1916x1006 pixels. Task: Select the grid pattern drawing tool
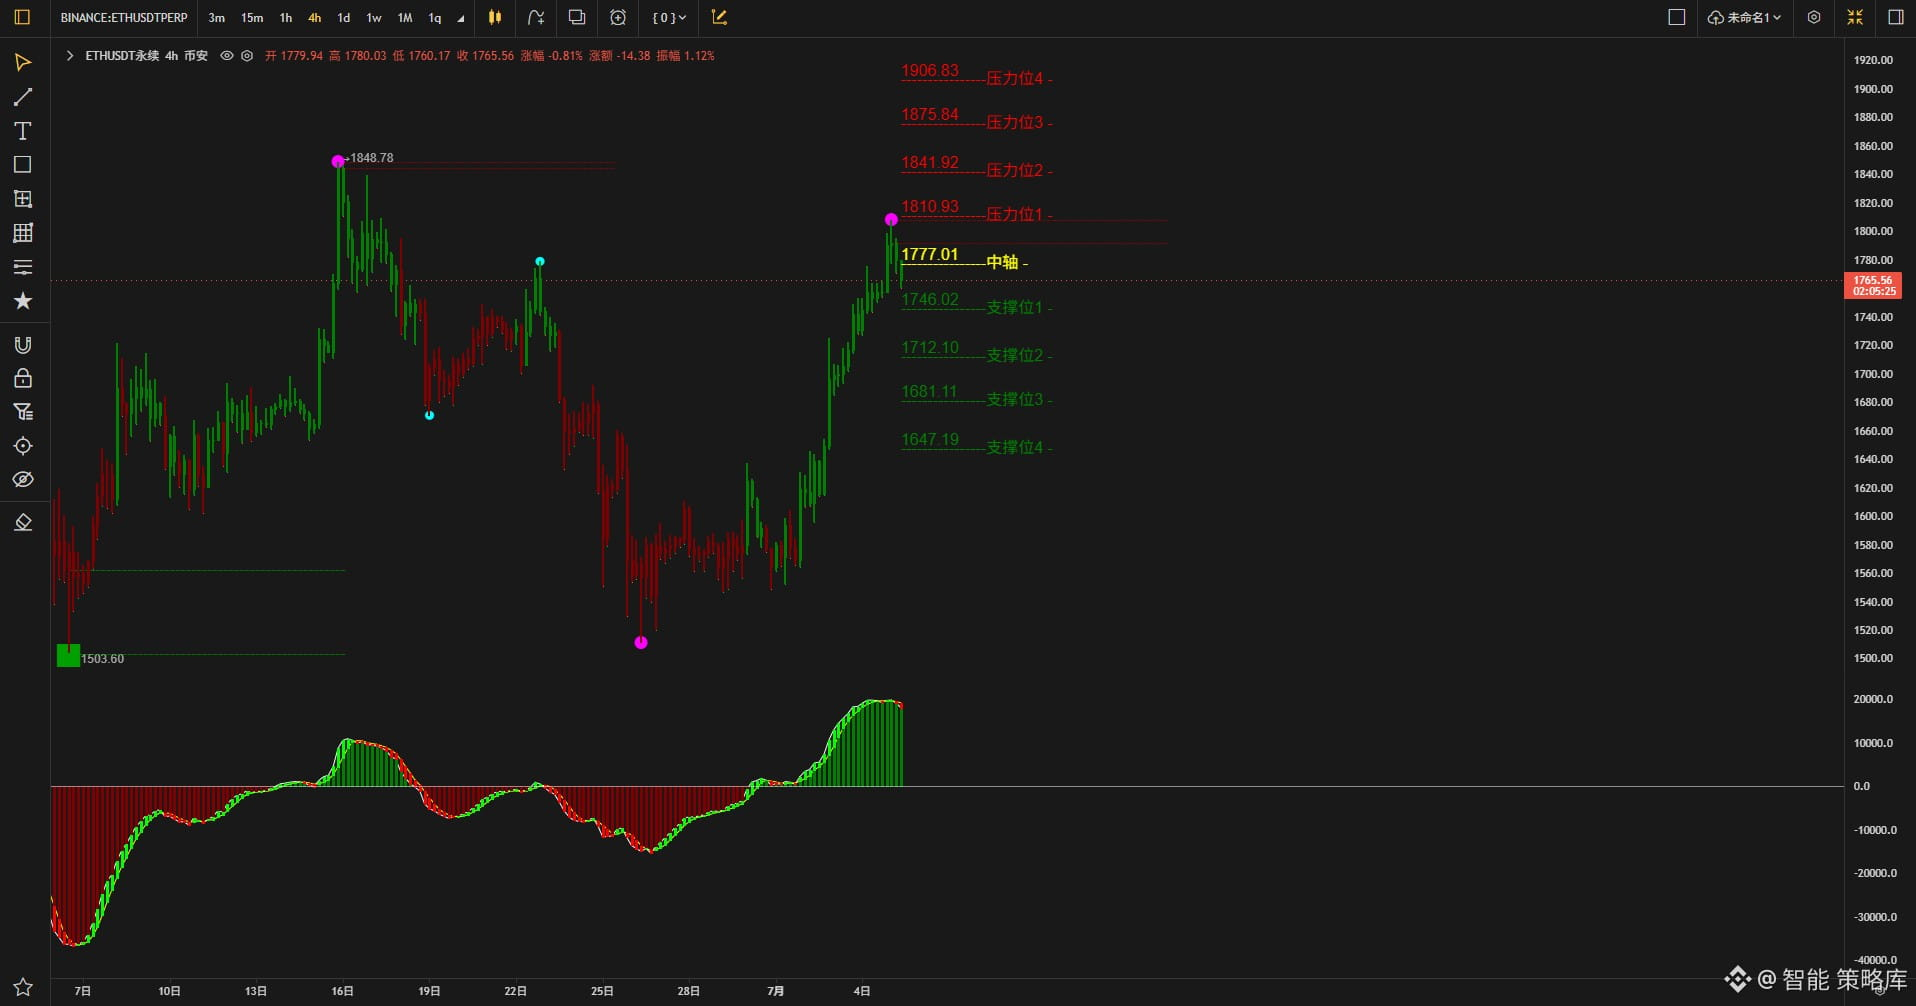point(23,233)
